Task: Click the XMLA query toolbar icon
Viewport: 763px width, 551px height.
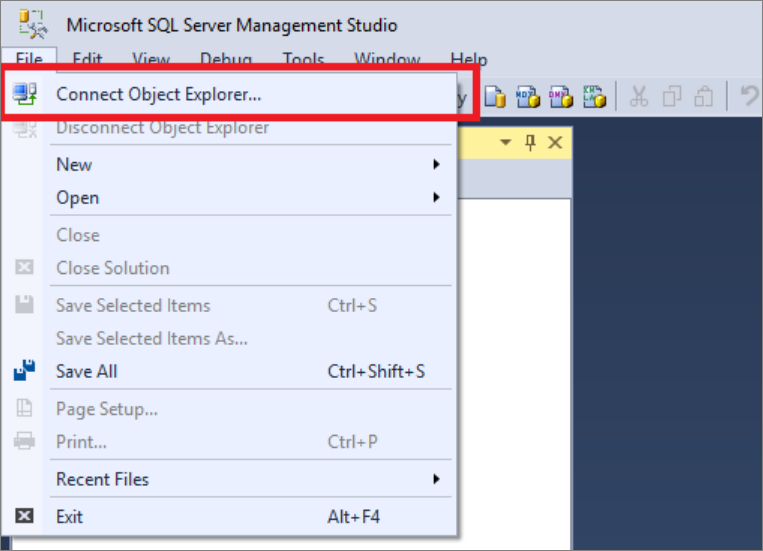Action: pyautogui.click(x=594, y=96)
